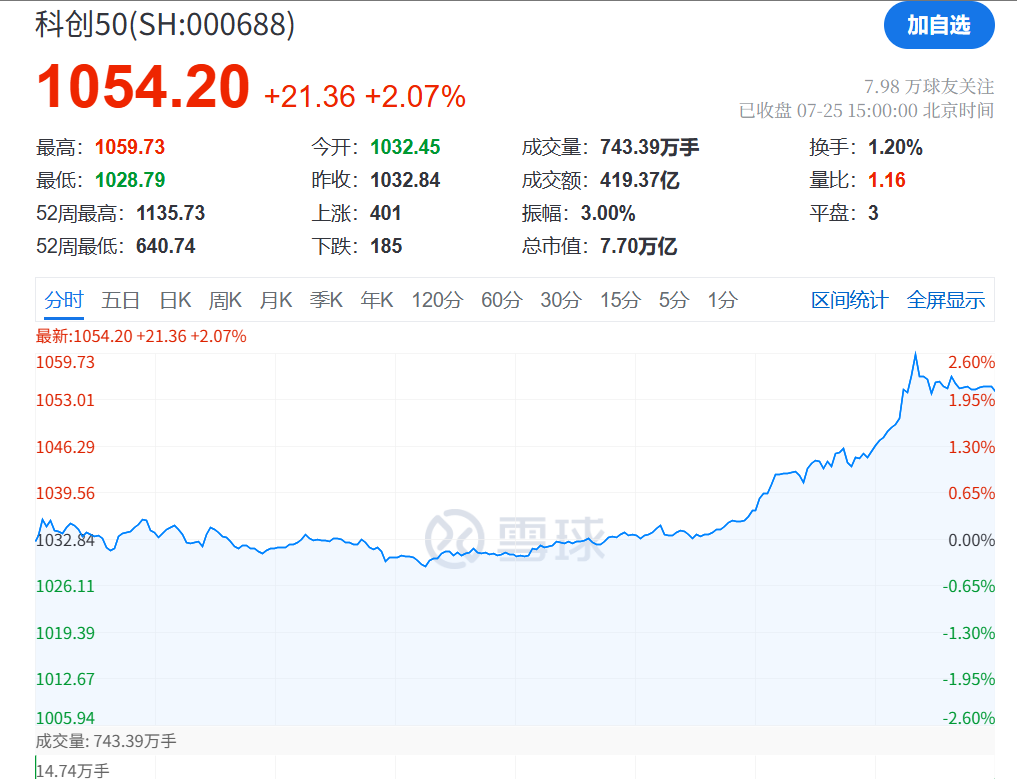Switch to the 5分 interval
This screenshot has height=779, width=1017.
click(674, 300)
